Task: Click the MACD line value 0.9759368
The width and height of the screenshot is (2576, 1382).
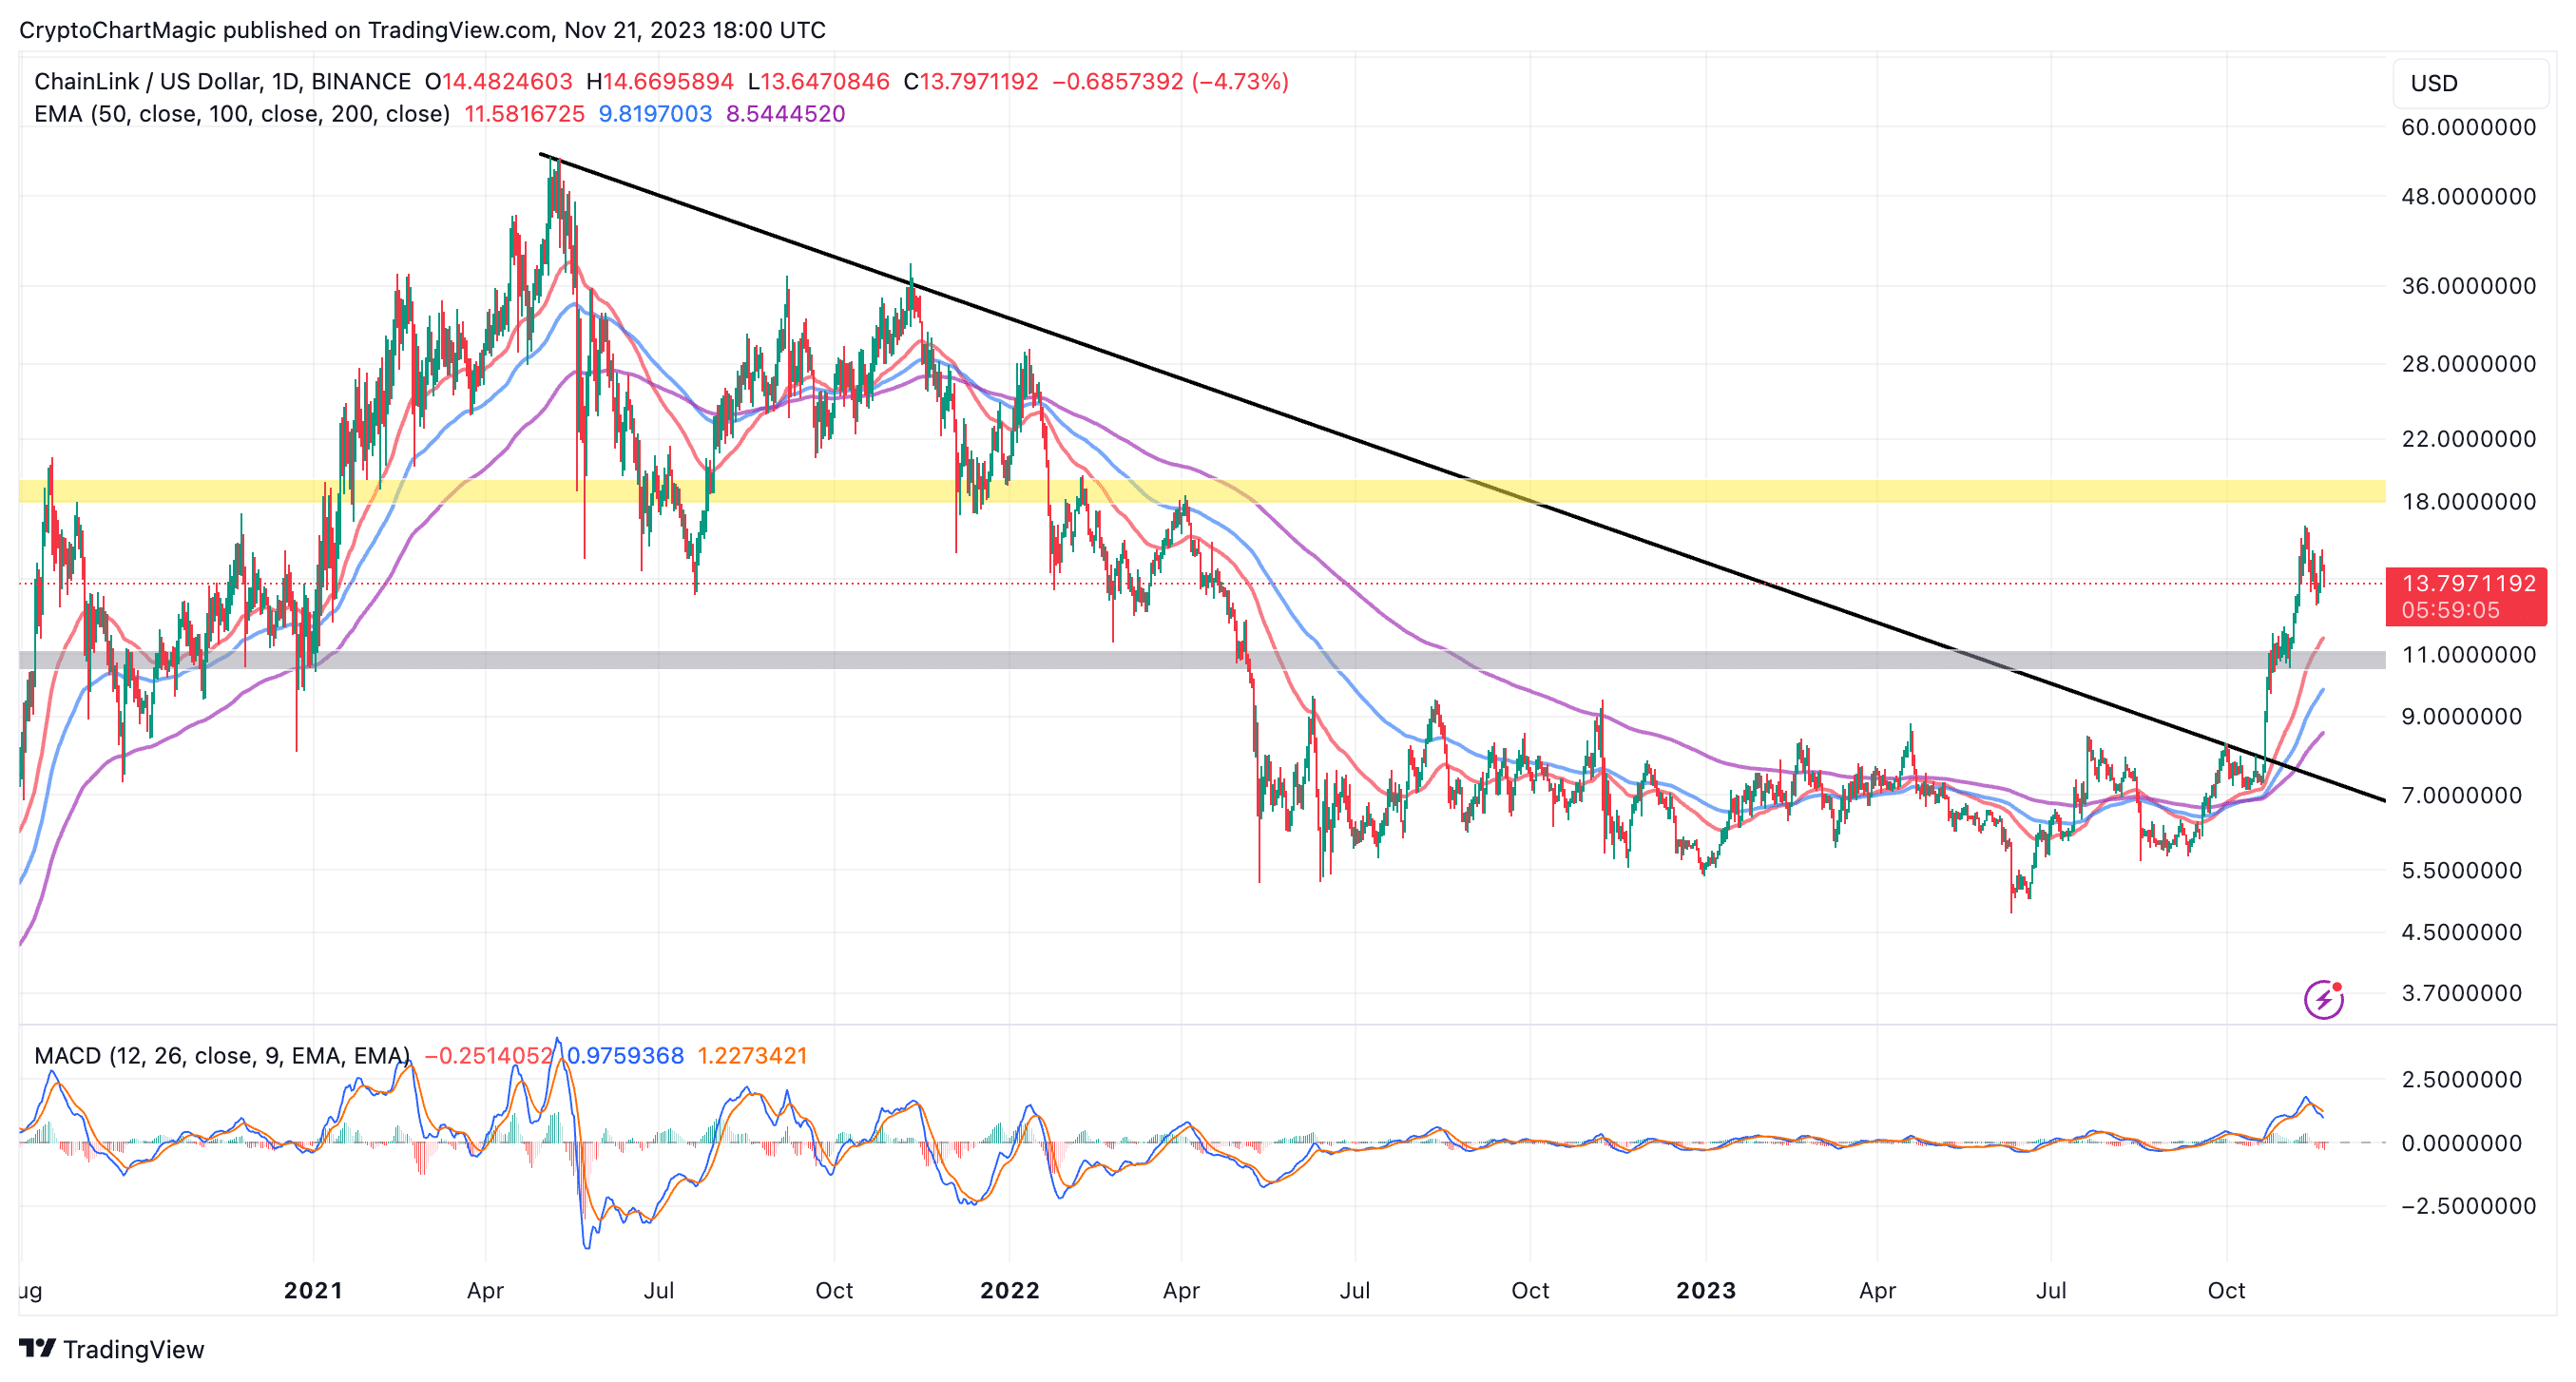Action: 625,1056
